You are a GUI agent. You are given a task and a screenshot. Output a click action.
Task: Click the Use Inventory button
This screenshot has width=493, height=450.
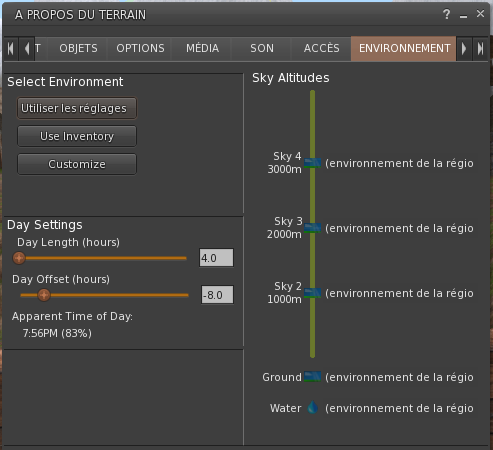coord(77,136)
